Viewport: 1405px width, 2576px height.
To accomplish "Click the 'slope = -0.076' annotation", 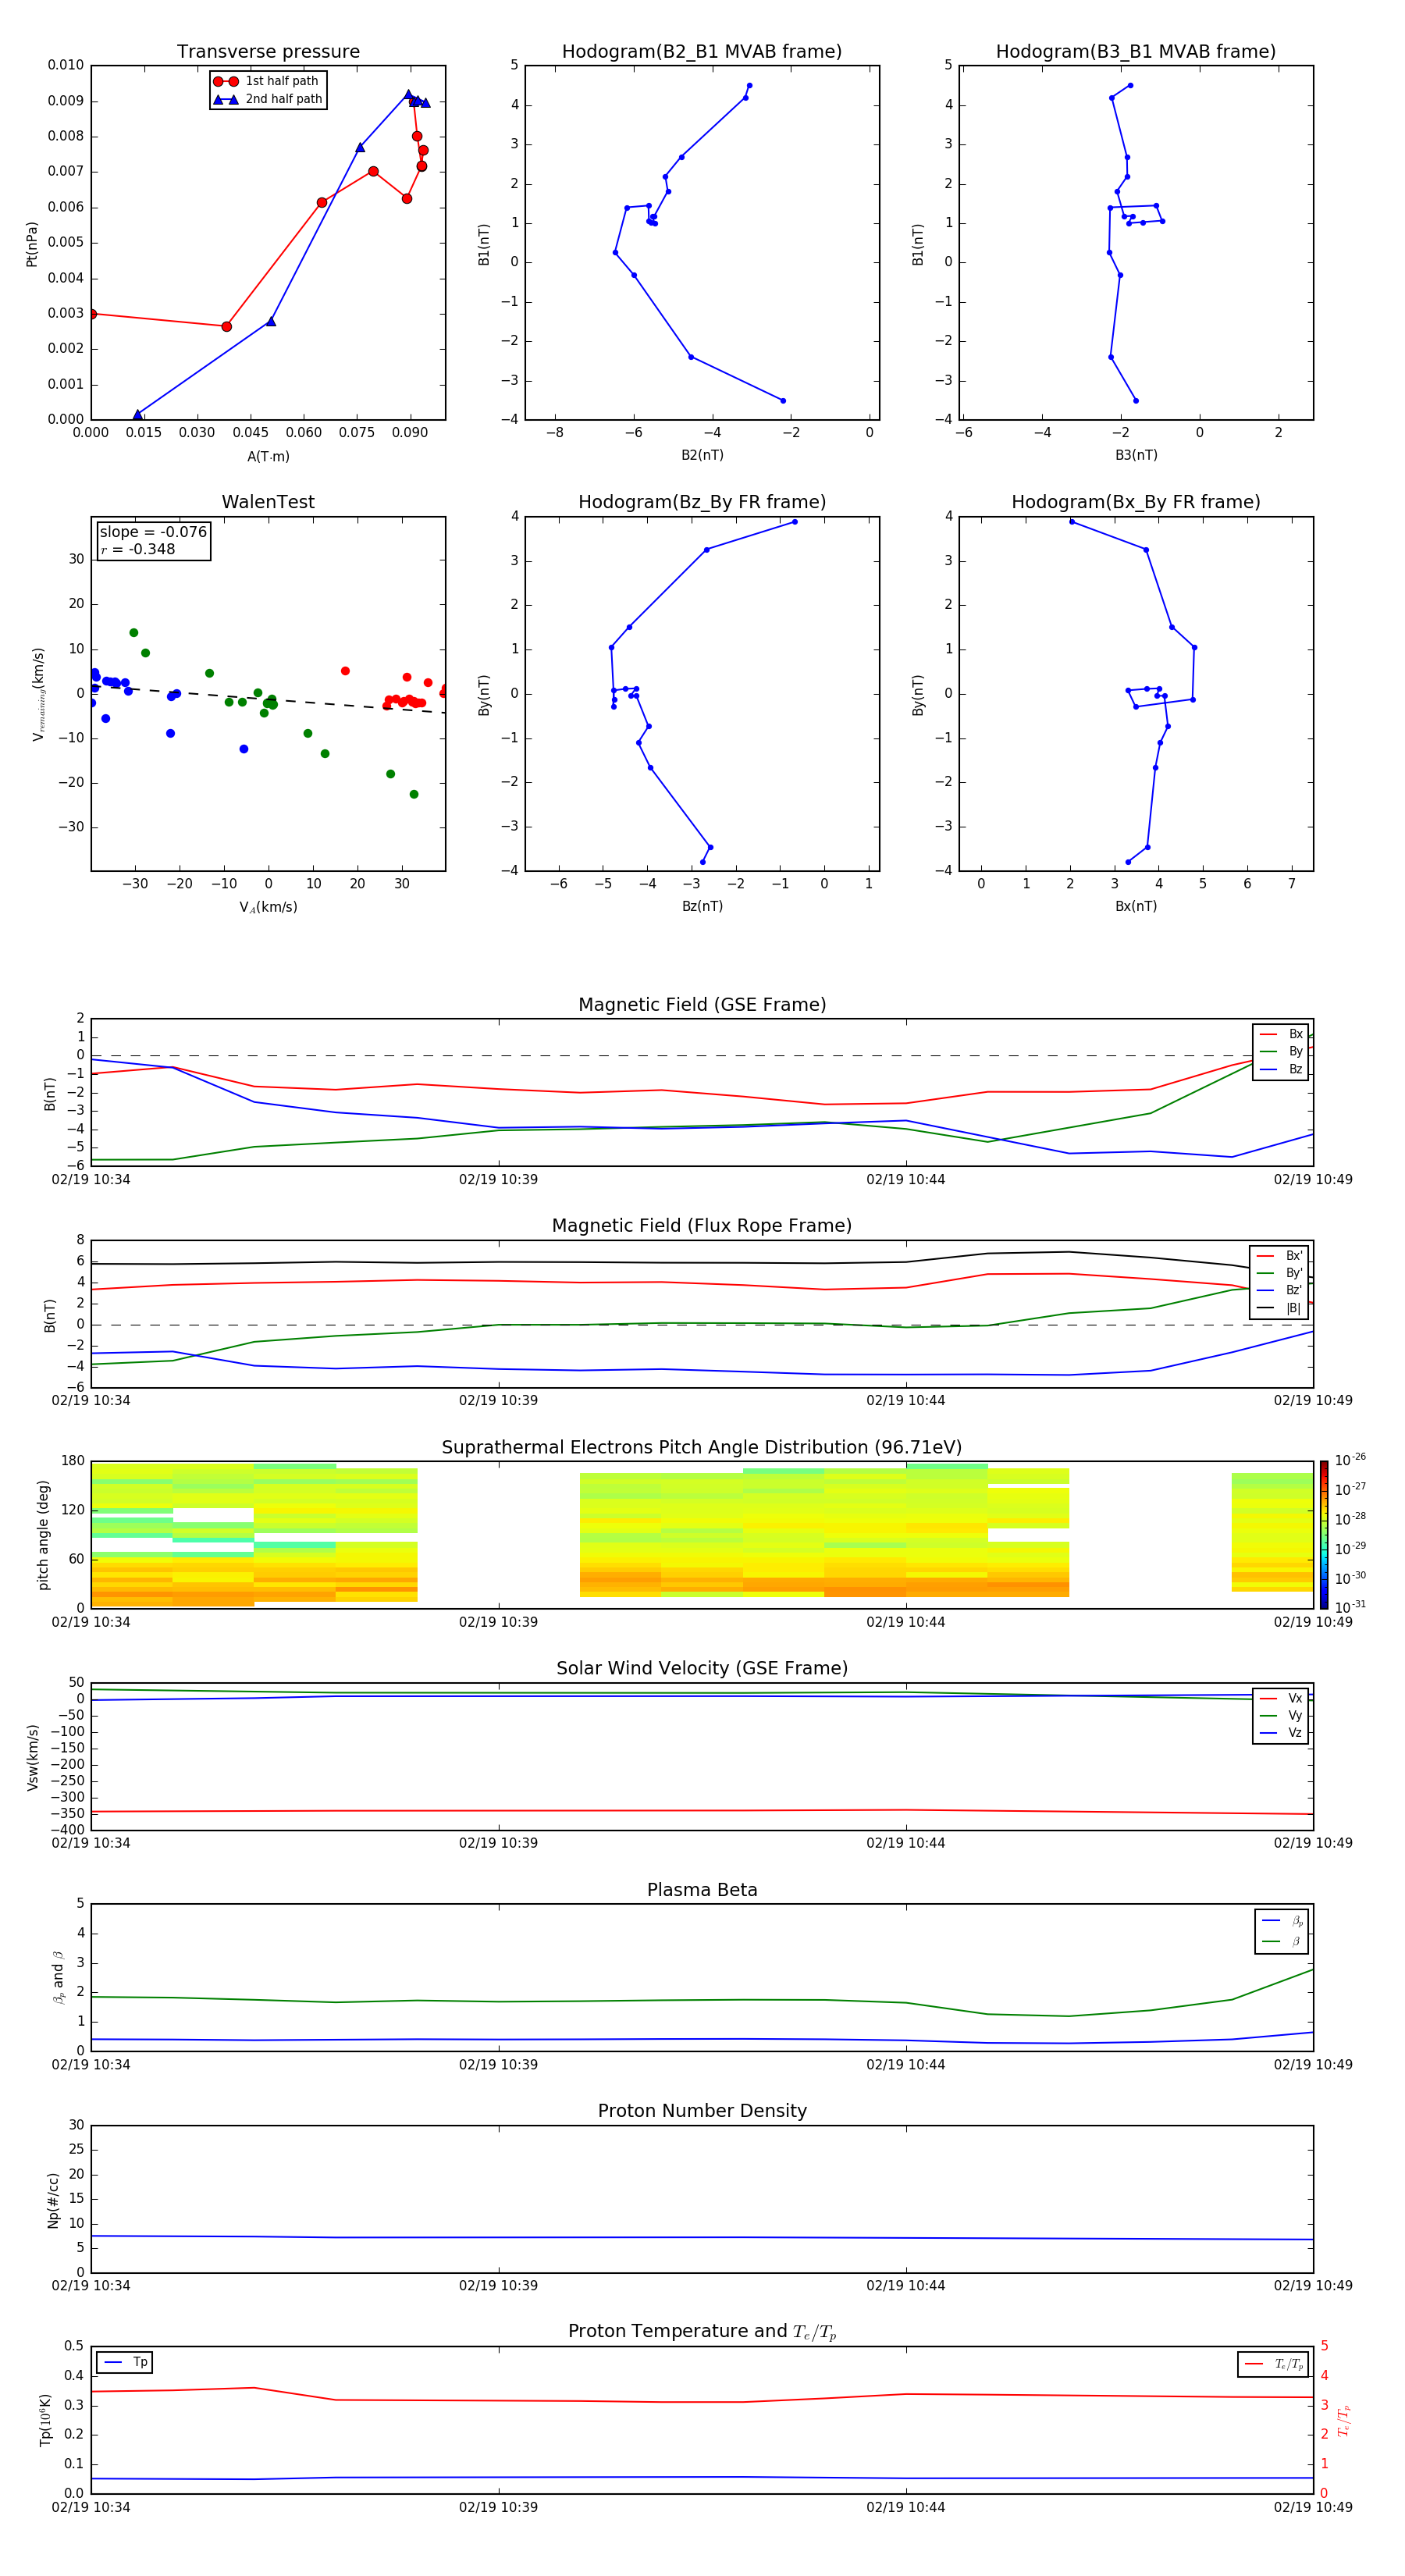I will (x=153, y=532).
